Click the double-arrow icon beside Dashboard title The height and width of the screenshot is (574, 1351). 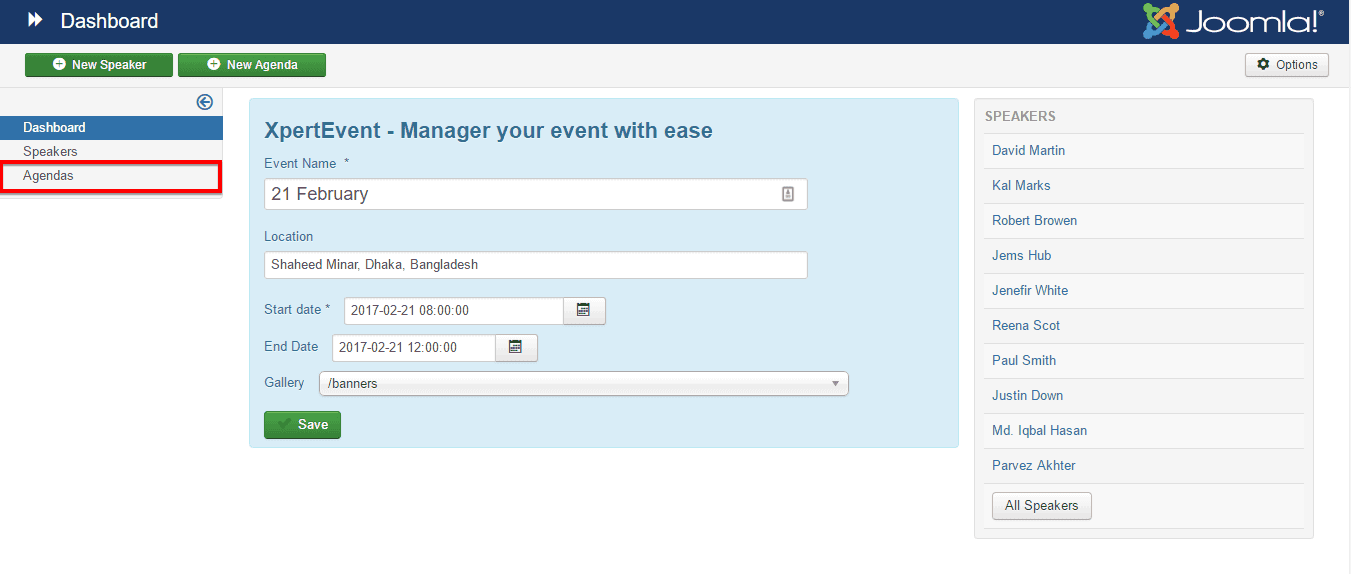(35, 20)
